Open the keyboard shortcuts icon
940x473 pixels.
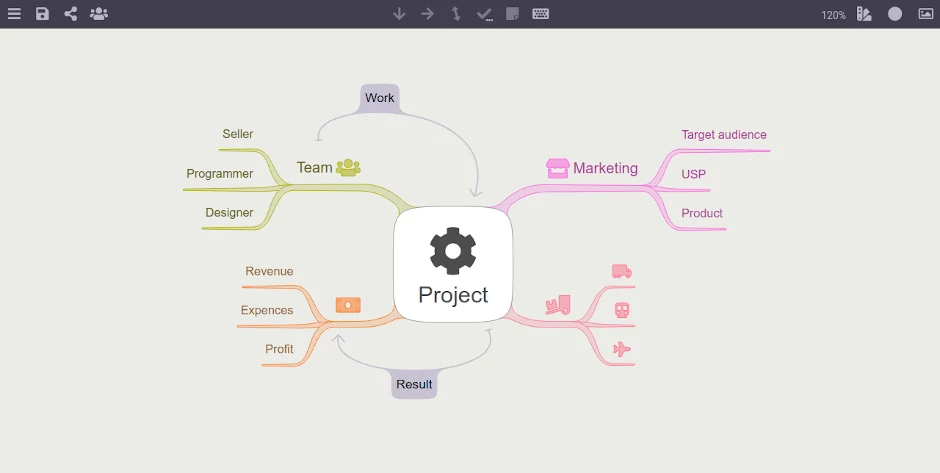point(541,14)
